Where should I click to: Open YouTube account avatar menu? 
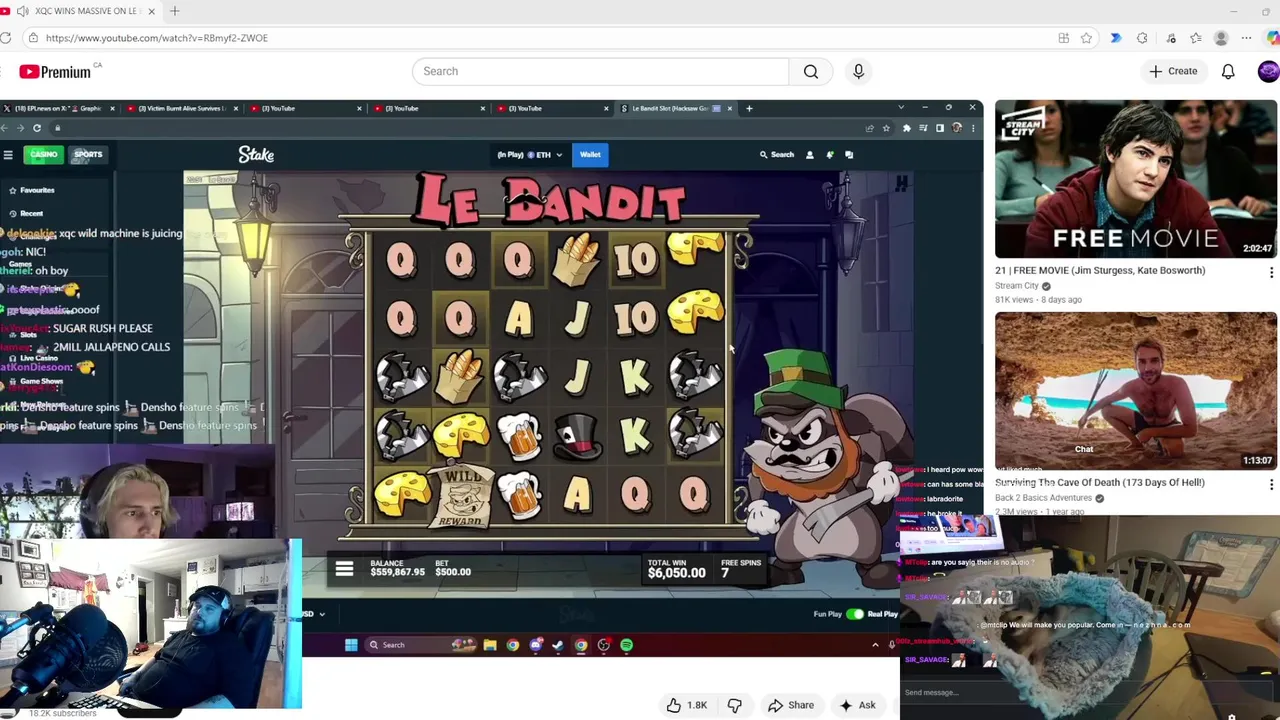[1268, 71]
